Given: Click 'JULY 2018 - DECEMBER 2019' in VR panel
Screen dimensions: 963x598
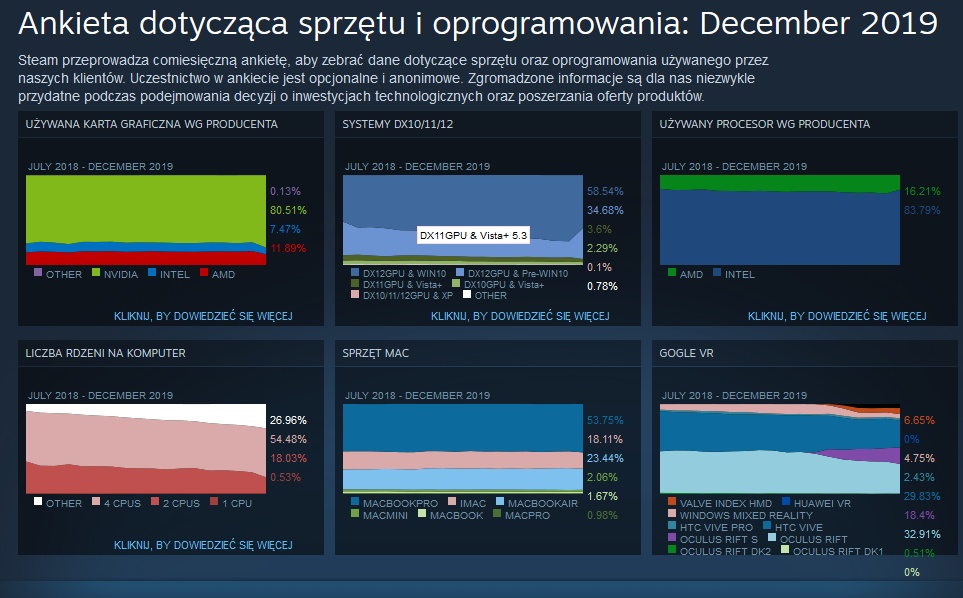Looking at the screenshot, I should pos(734,395).
